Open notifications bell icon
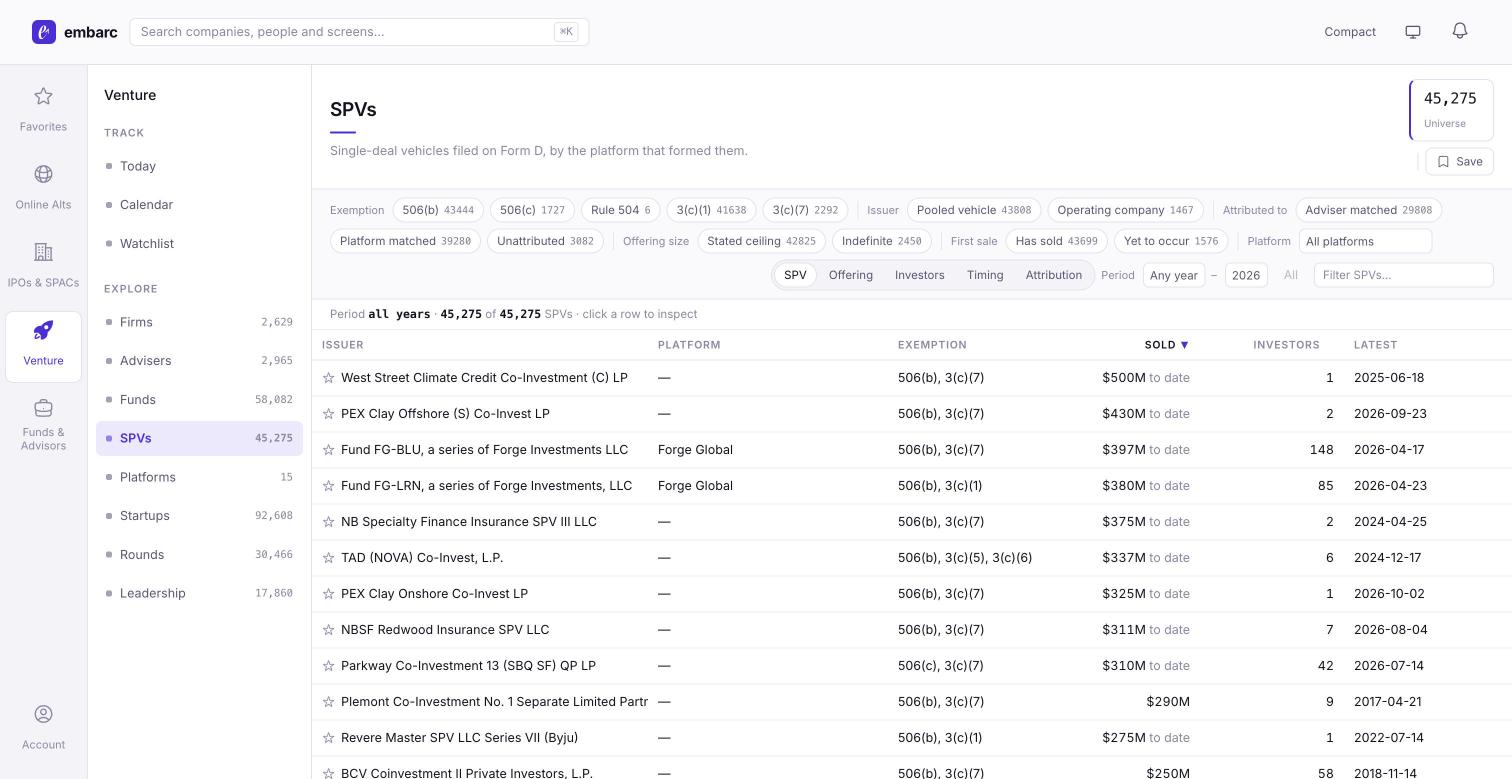The height and width of the screenshot is (779, 1512). click(x=1460, y=31)
